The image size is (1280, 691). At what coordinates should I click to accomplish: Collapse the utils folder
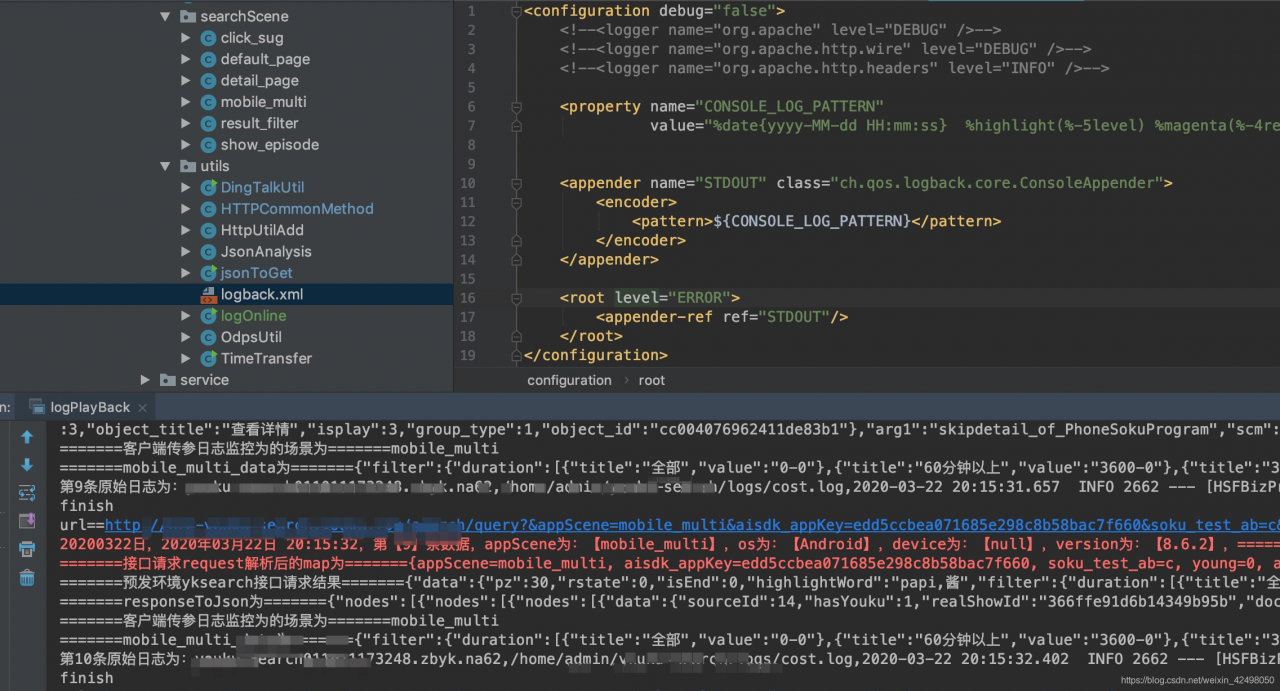pyautogui.click(x=165, y=166)
